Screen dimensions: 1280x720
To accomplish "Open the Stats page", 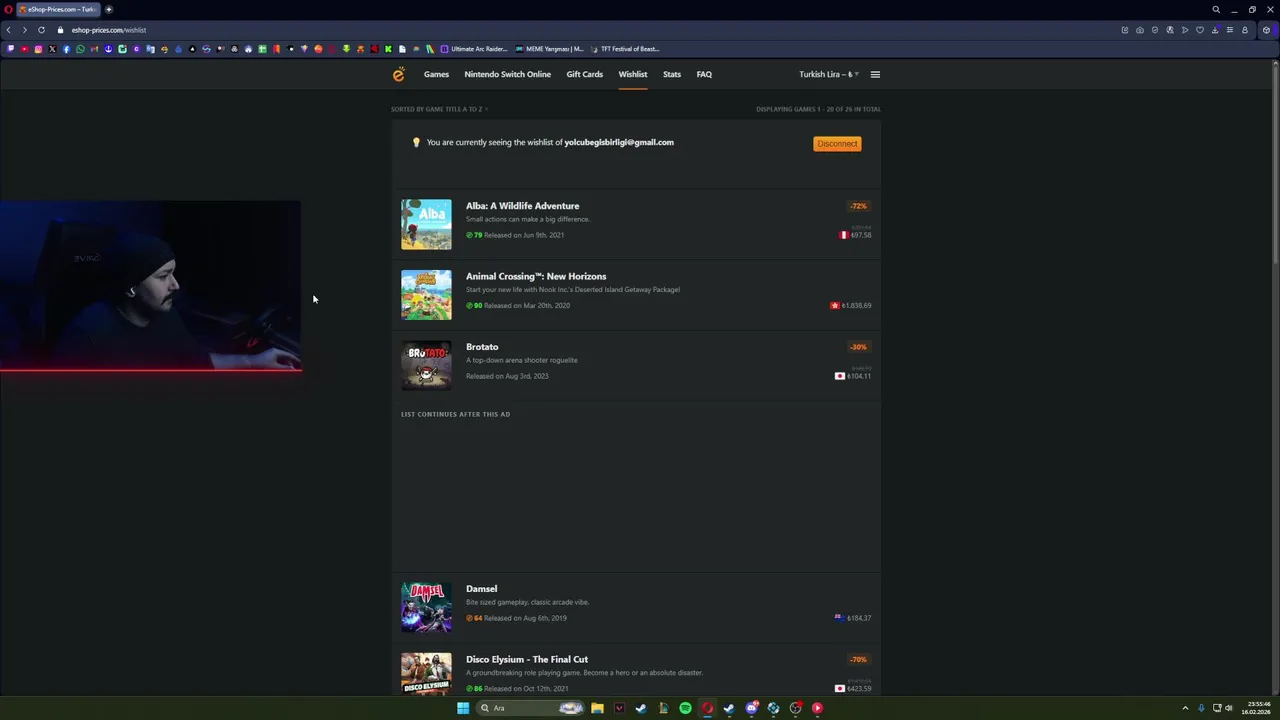I will pyautogui.click(x=671, y=74).
